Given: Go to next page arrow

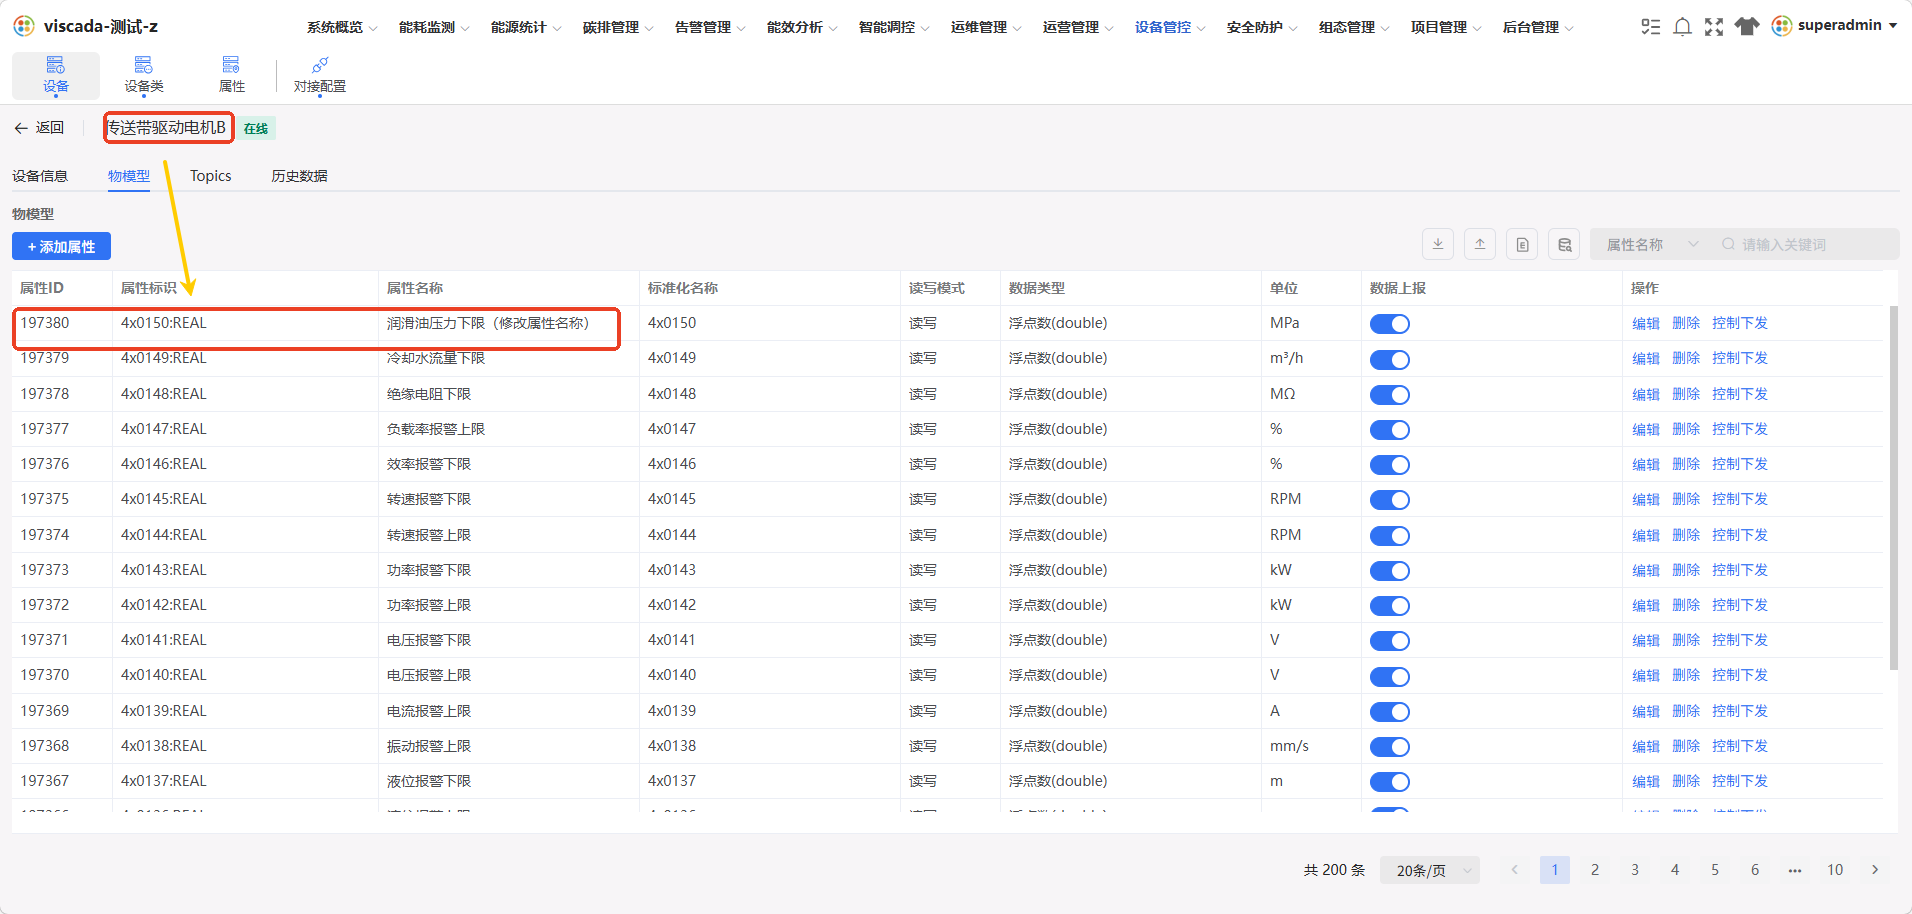Looking at the screenshot, I should [x=1875, y=870].
